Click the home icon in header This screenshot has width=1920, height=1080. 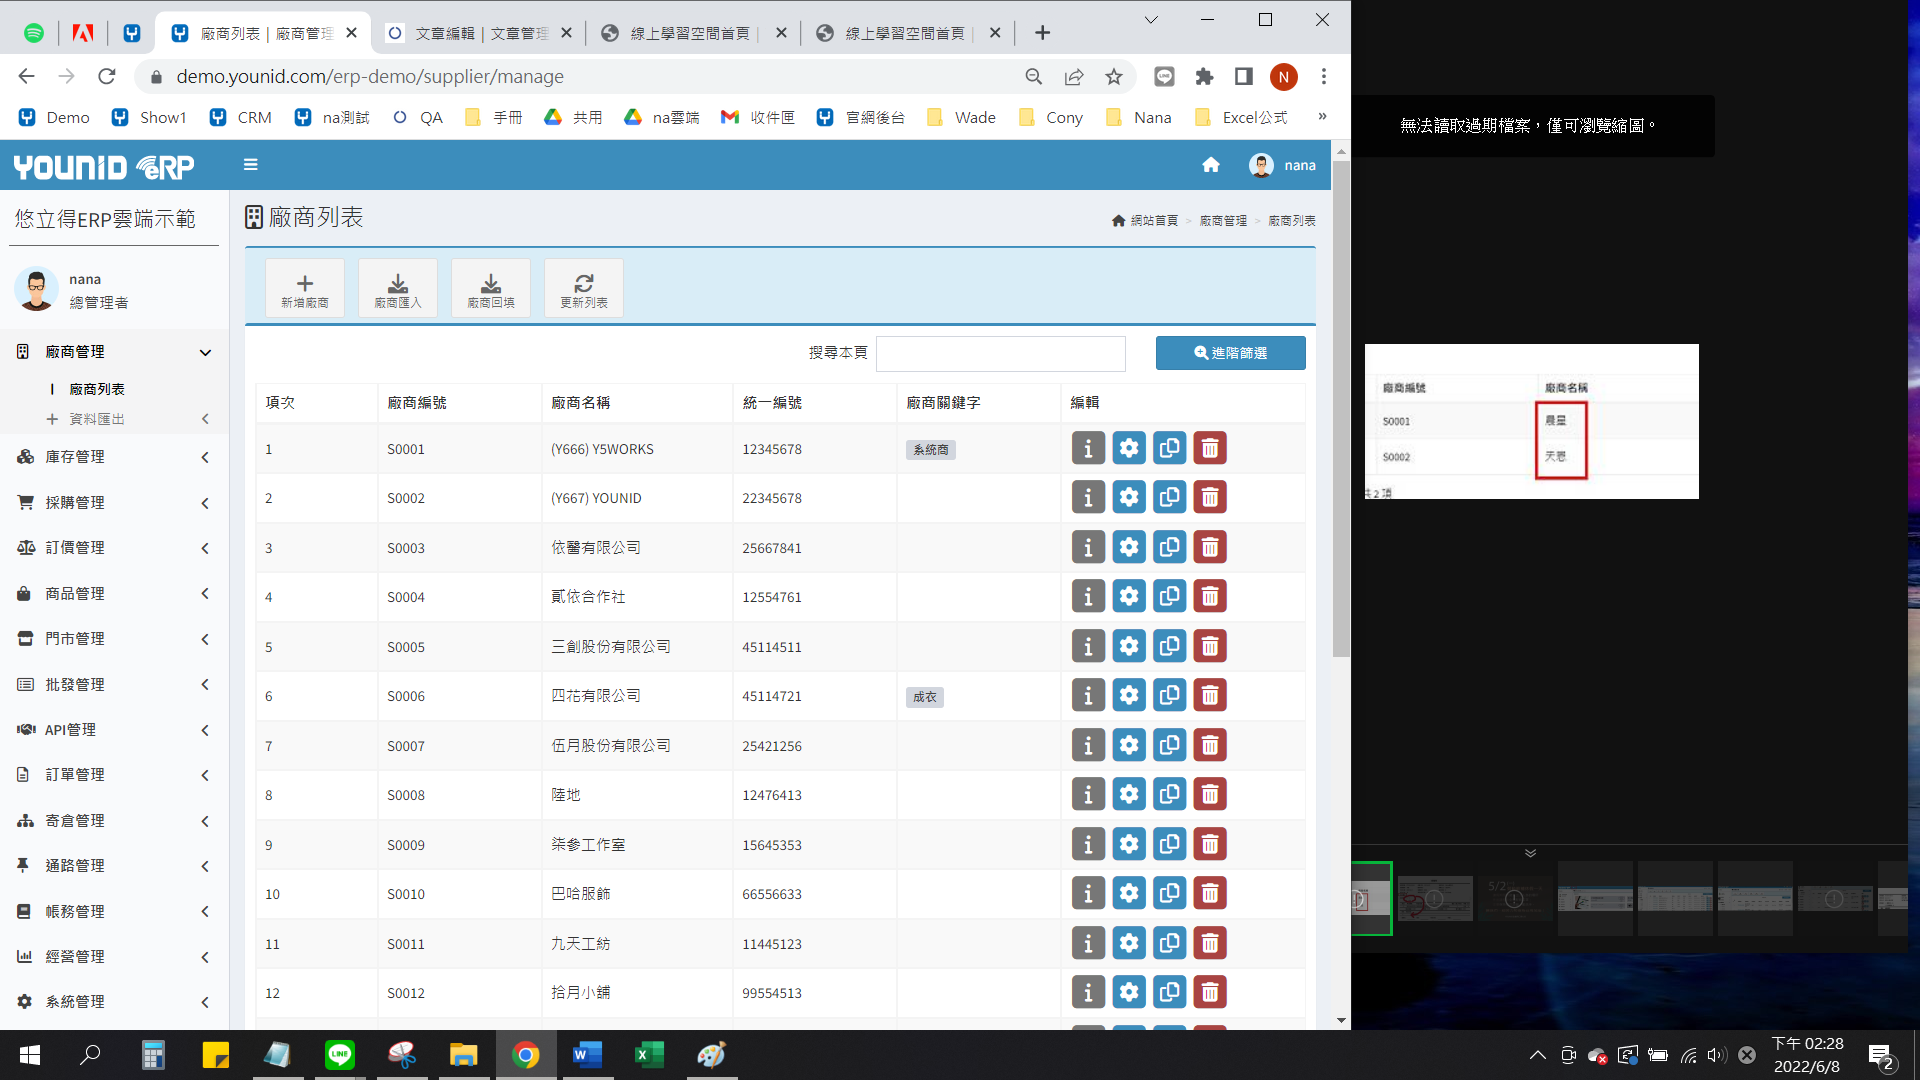1211,165
